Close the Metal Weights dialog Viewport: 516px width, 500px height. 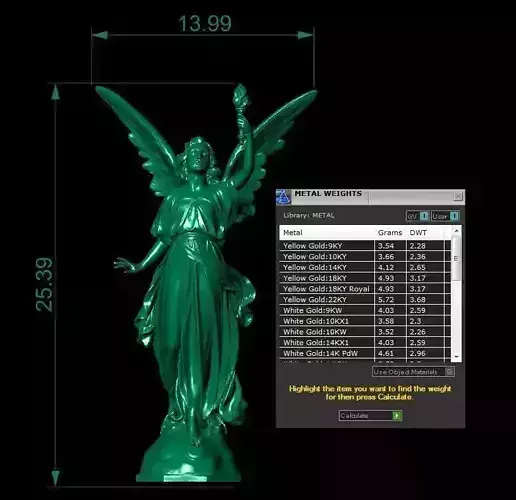click(x=458, y=196)
